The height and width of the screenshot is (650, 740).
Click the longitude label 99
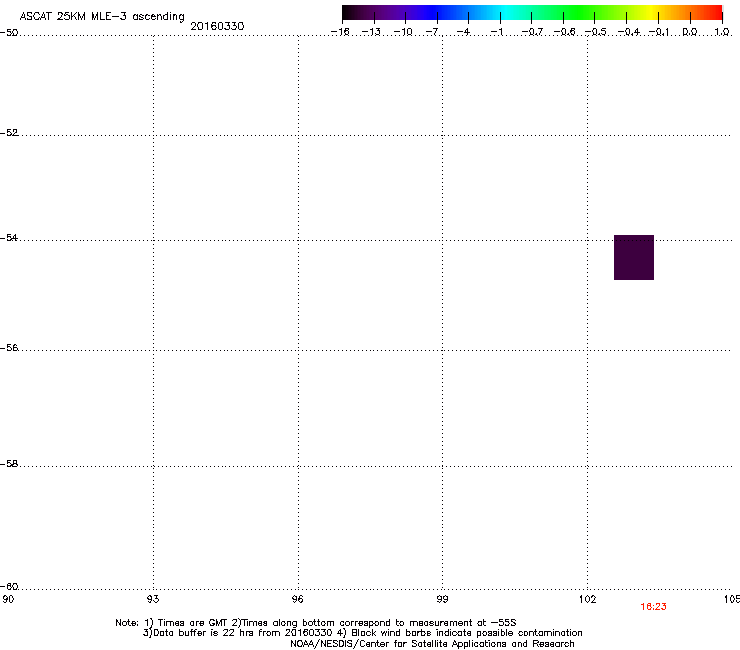442,599
